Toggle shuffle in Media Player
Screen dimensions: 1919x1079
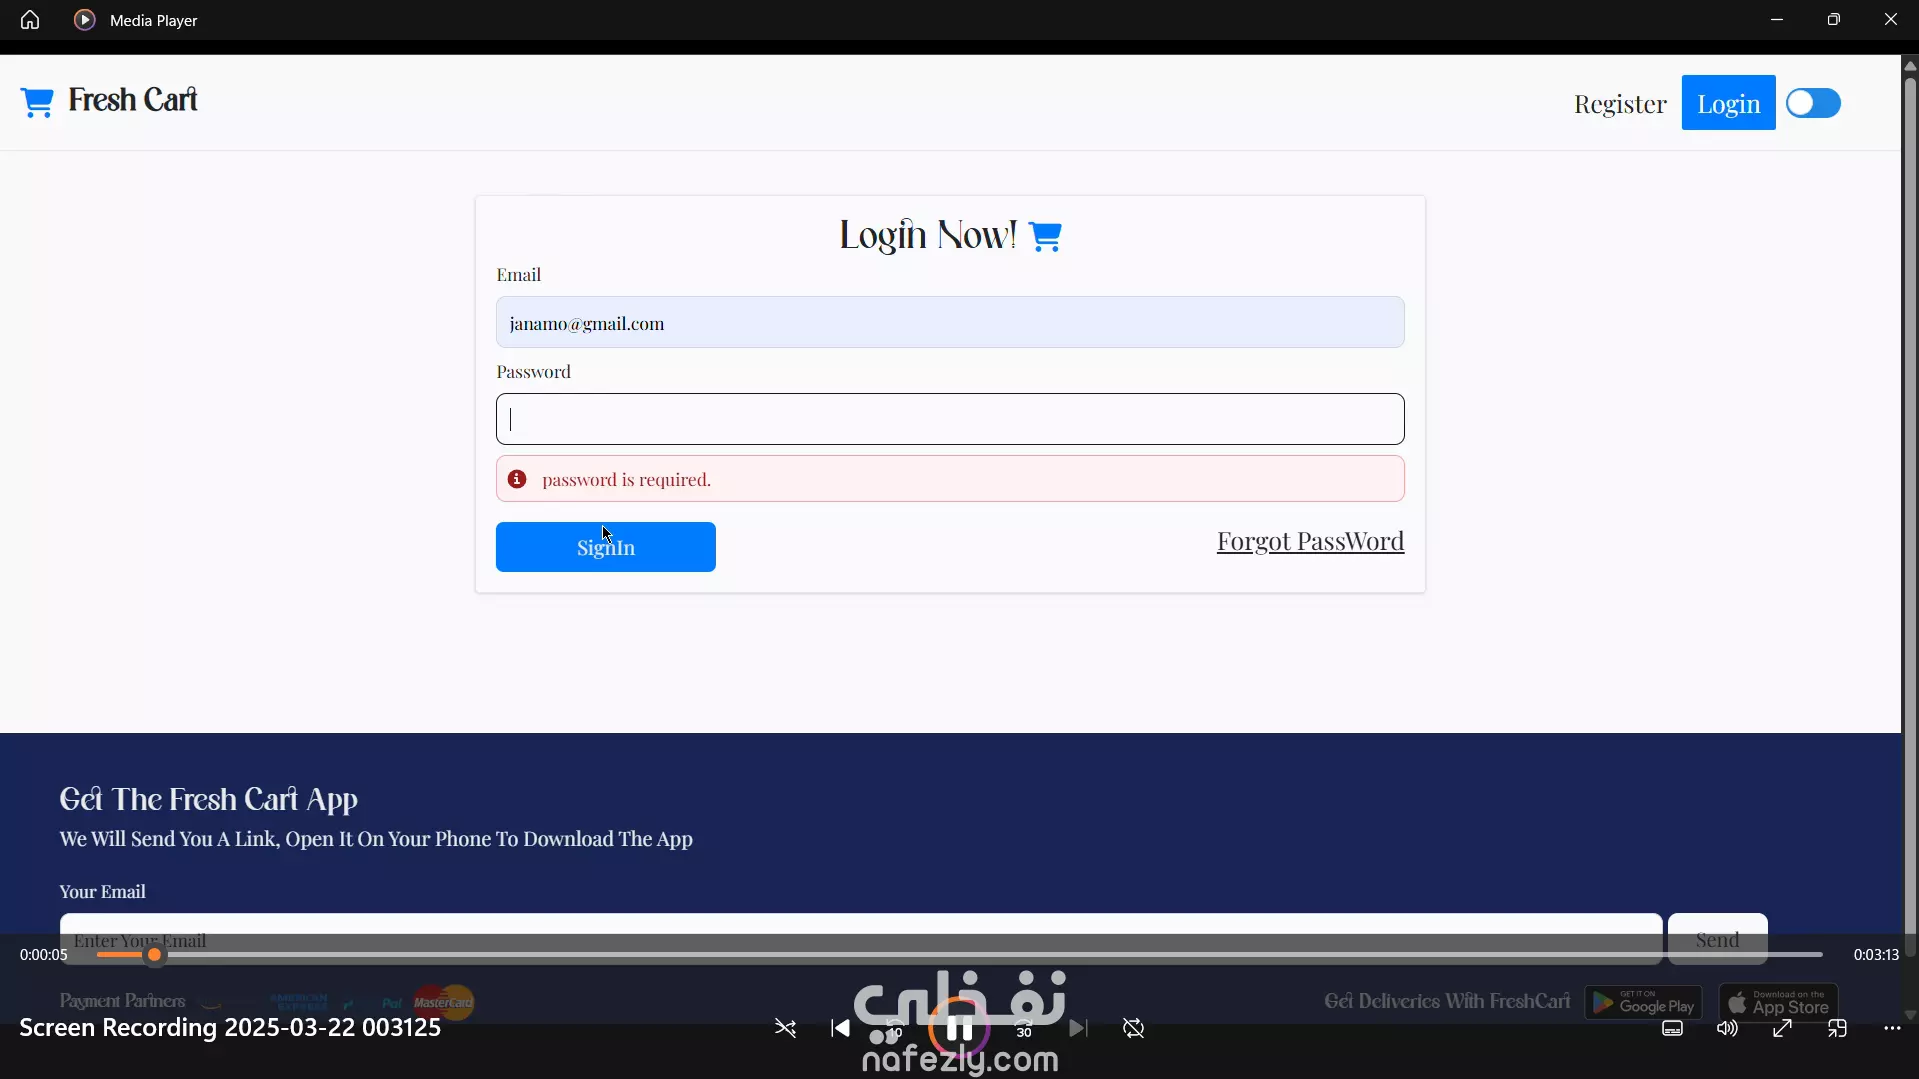[785, 1028]
